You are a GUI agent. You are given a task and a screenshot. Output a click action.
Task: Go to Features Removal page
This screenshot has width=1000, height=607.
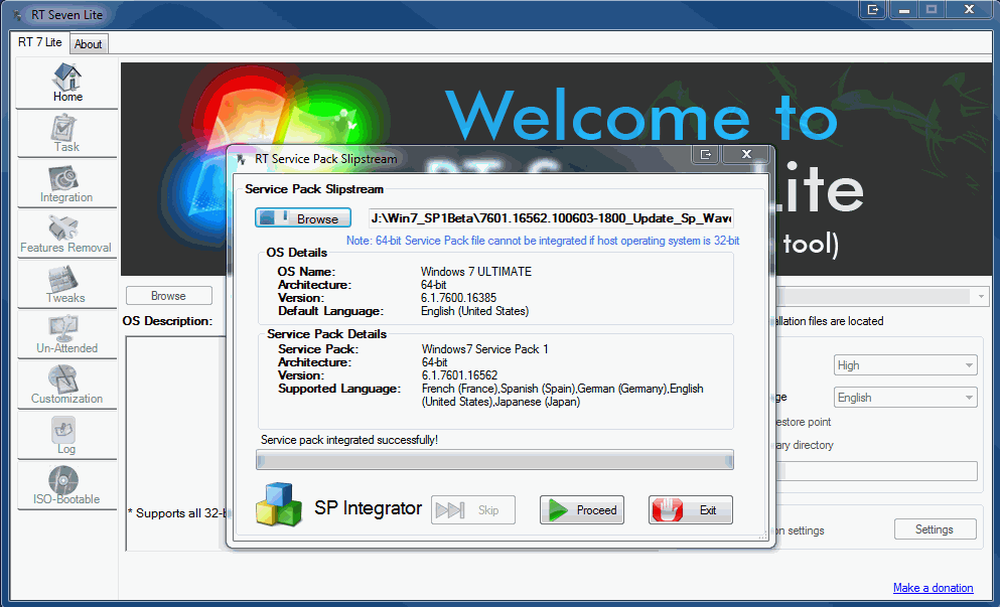[x=67, y=235]
